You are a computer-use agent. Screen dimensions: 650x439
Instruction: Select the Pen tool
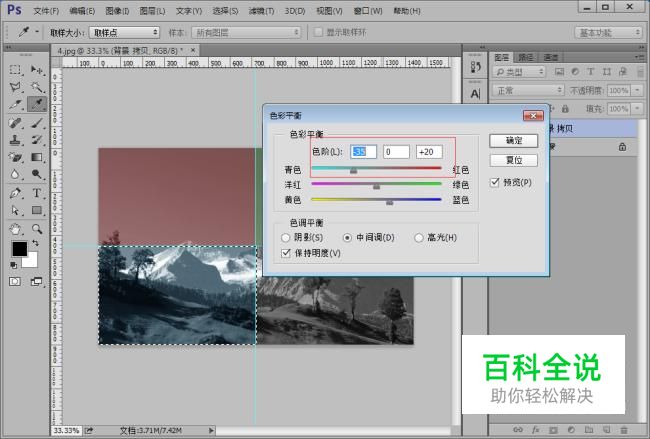click(x=15, y=193)
